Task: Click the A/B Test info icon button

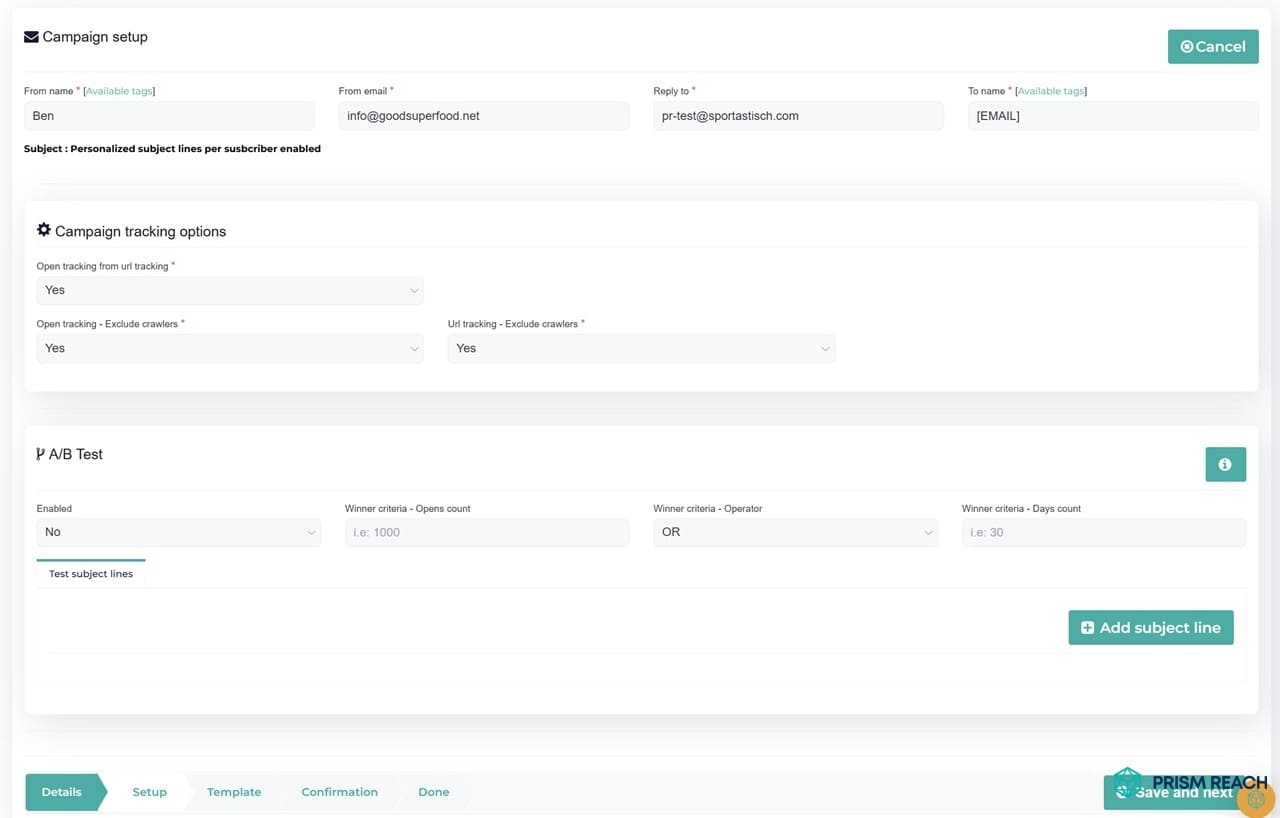Action: coord(1225,465)
